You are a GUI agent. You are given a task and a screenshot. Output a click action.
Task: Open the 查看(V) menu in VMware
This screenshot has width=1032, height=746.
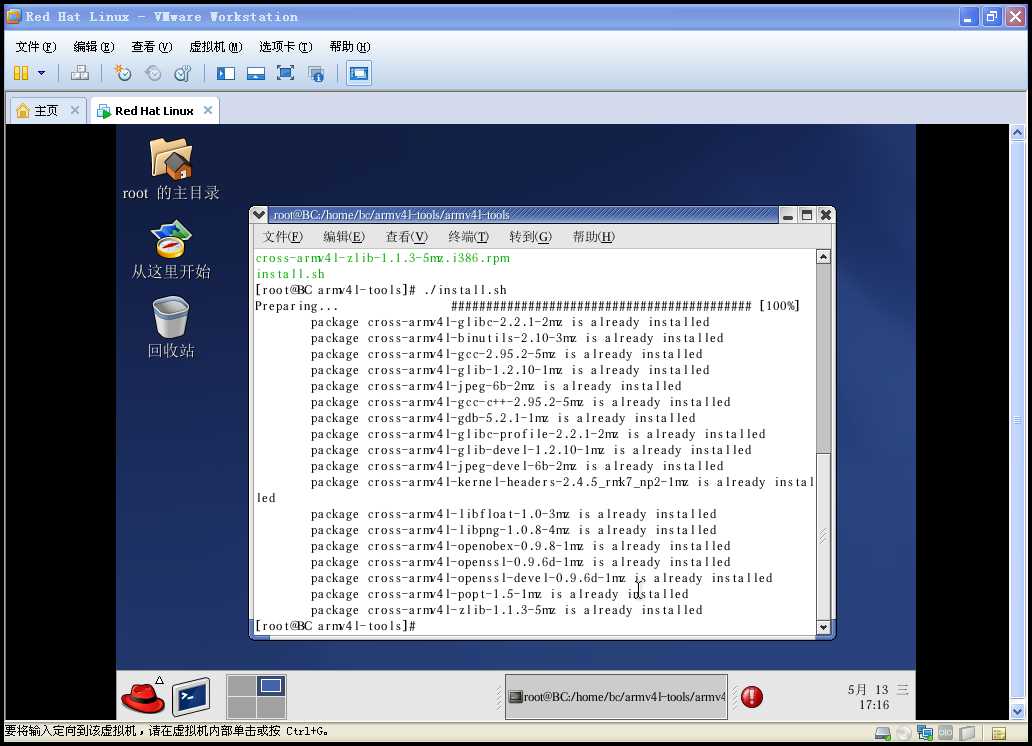pyautogui.click(x=151, y=47)
